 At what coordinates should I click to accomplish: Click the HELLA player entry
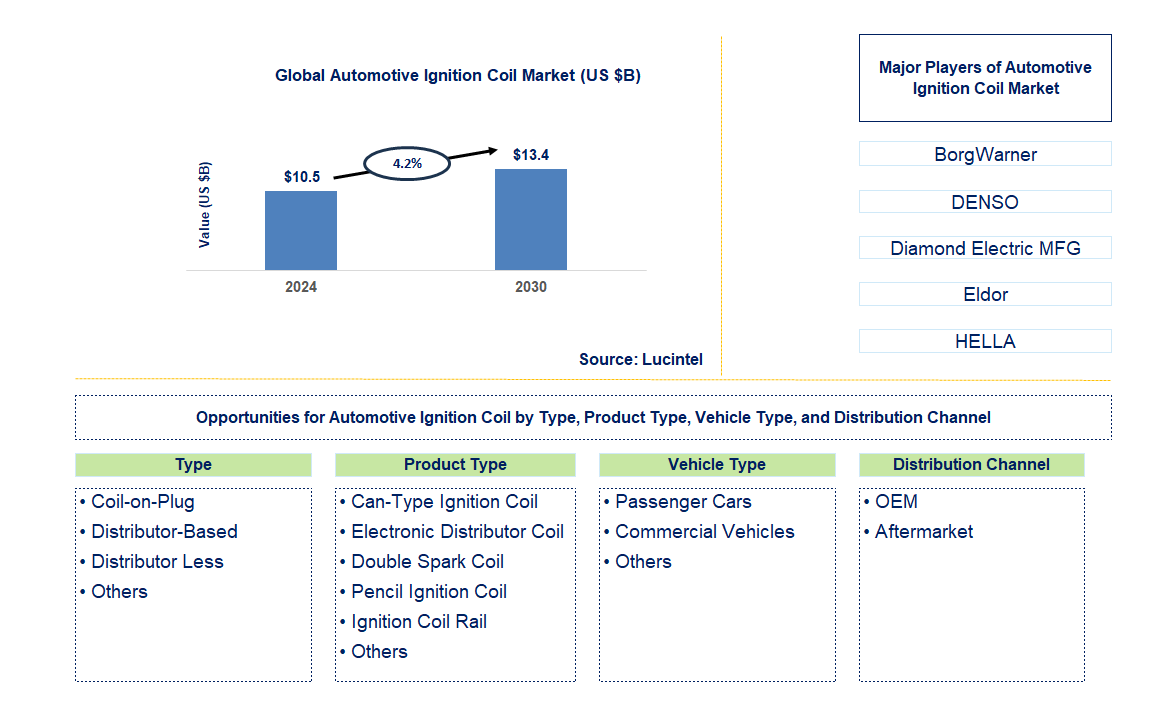tap(984, 341)
